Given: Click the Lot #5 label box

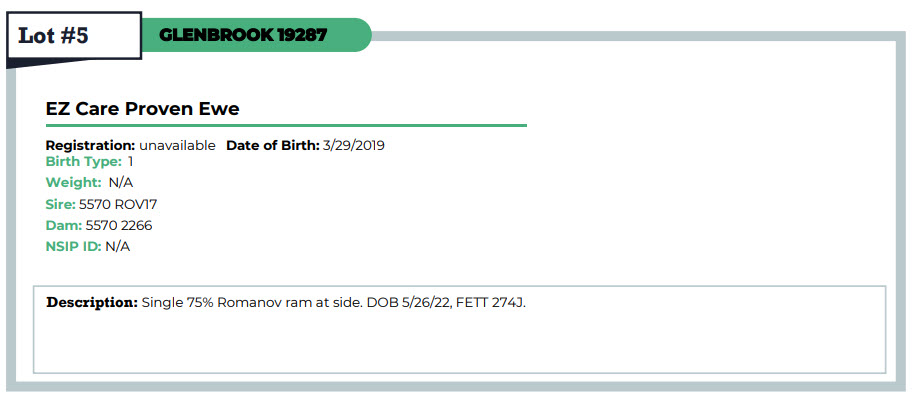Looking at the screenshot, I should (x=74, y=35).
